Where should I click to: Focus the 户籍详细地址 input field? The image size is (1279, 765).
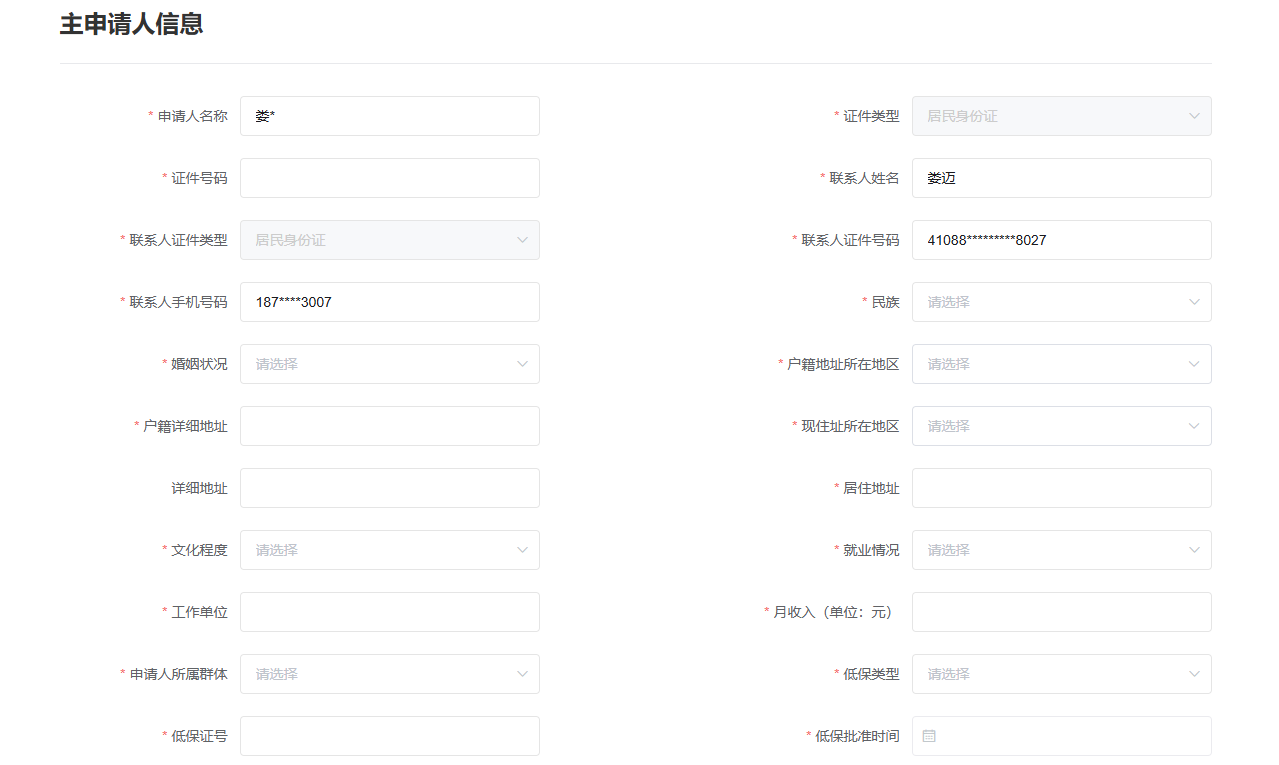tap(390, 426)
